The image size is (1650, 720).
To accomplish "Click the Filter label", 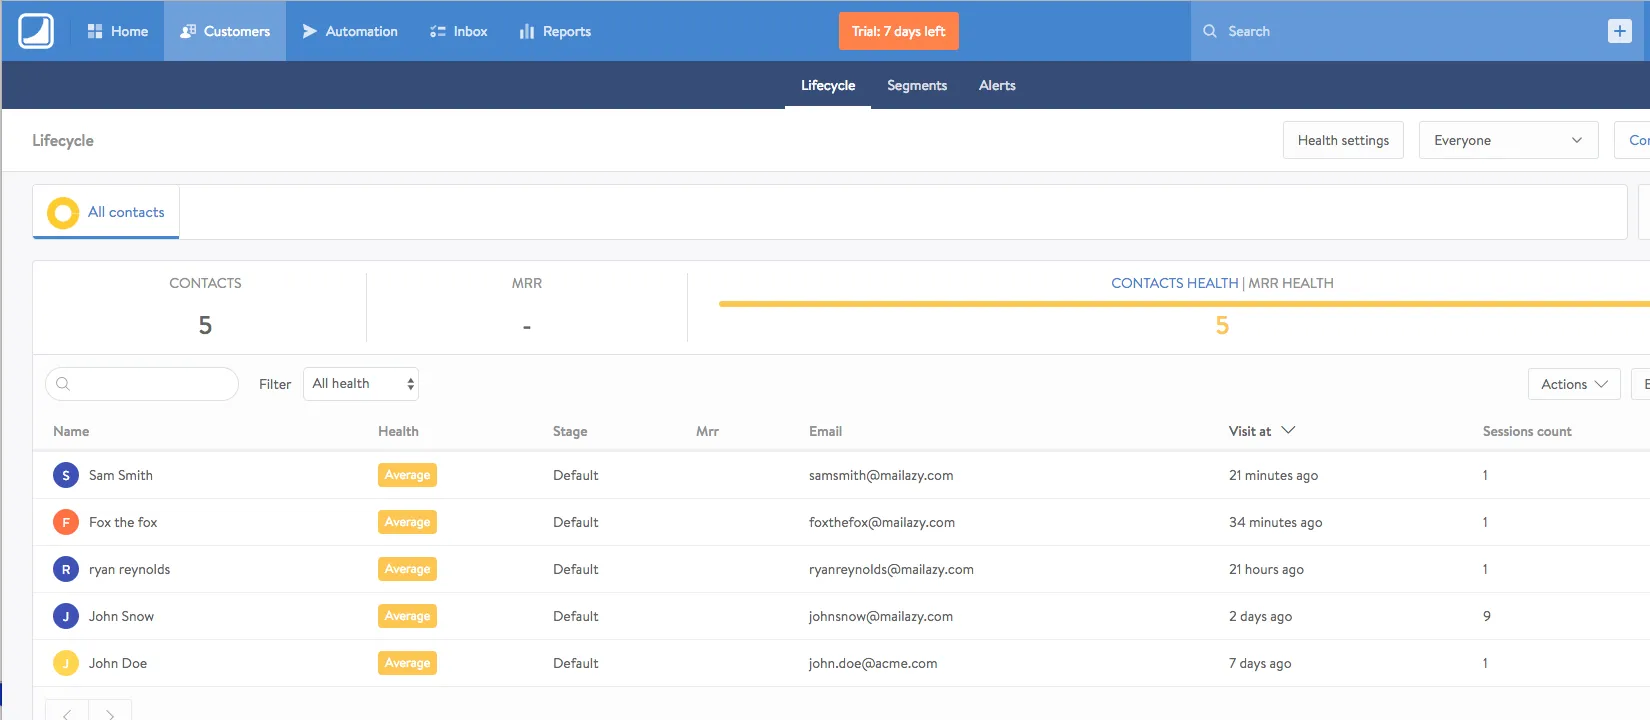I will pyautogui.click(x=275, y=384).
